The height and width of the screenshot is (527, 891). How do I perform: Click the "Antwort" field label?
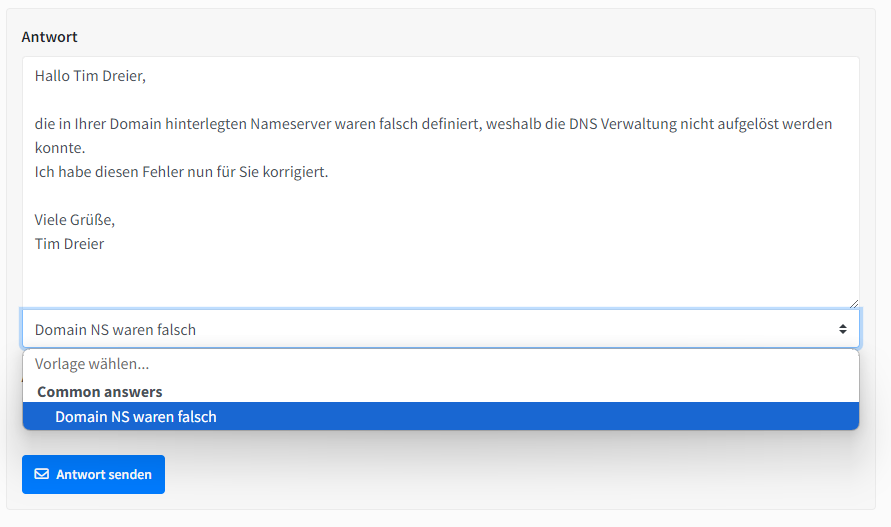pos(49,37)
